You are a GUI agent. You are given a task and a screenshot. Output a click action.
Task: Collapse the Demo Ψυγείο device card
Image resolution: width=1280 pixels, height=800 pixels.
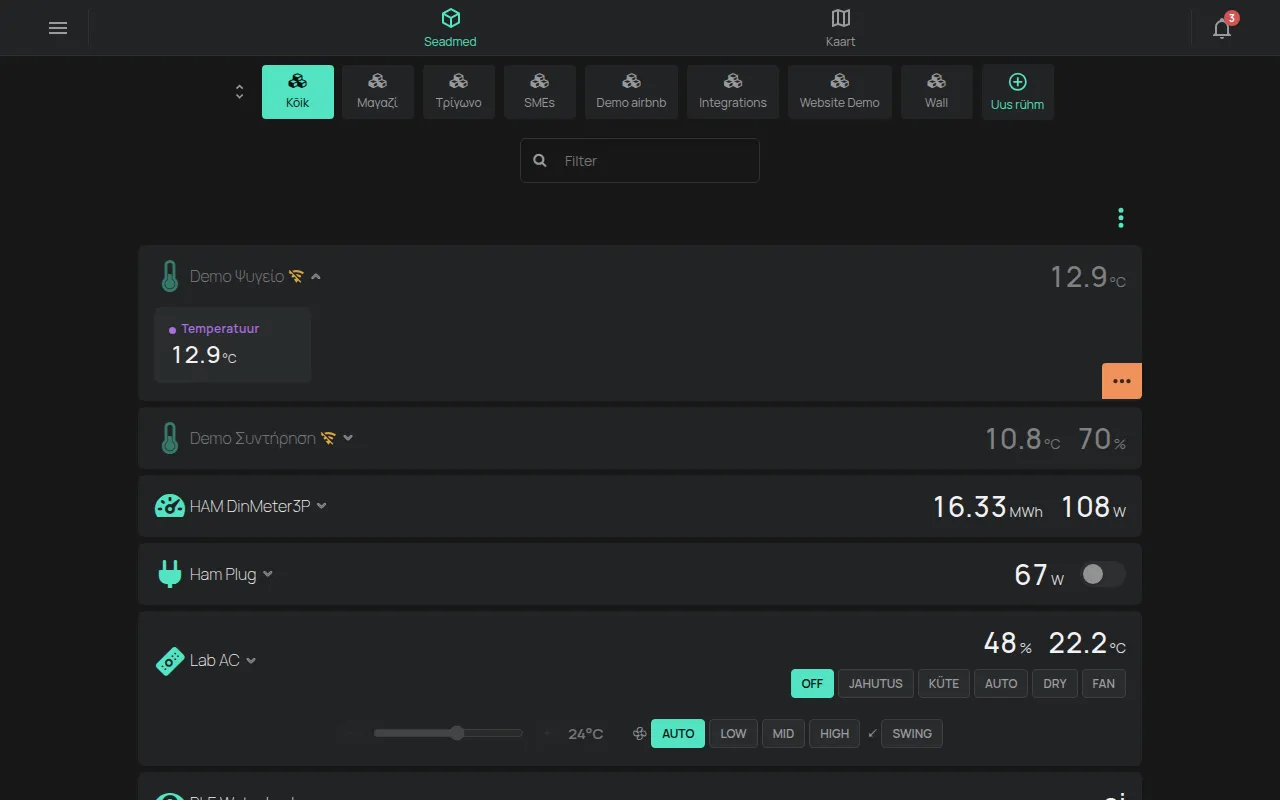click(316, 277)
